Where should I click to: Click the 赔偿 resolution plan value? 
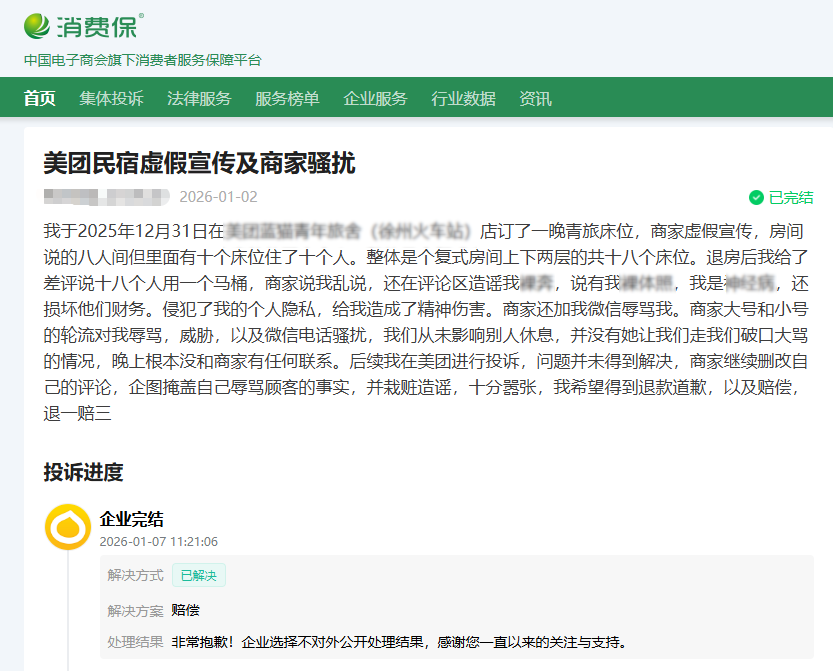point(185,610)
